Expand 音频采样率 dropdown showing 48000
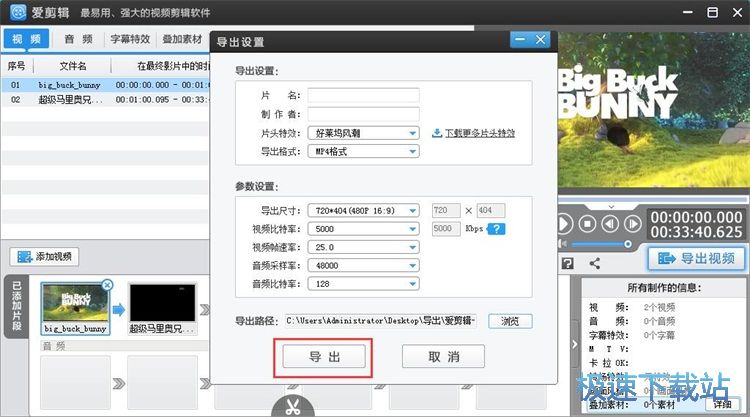The image size is (750, 417). pos(364,265)
